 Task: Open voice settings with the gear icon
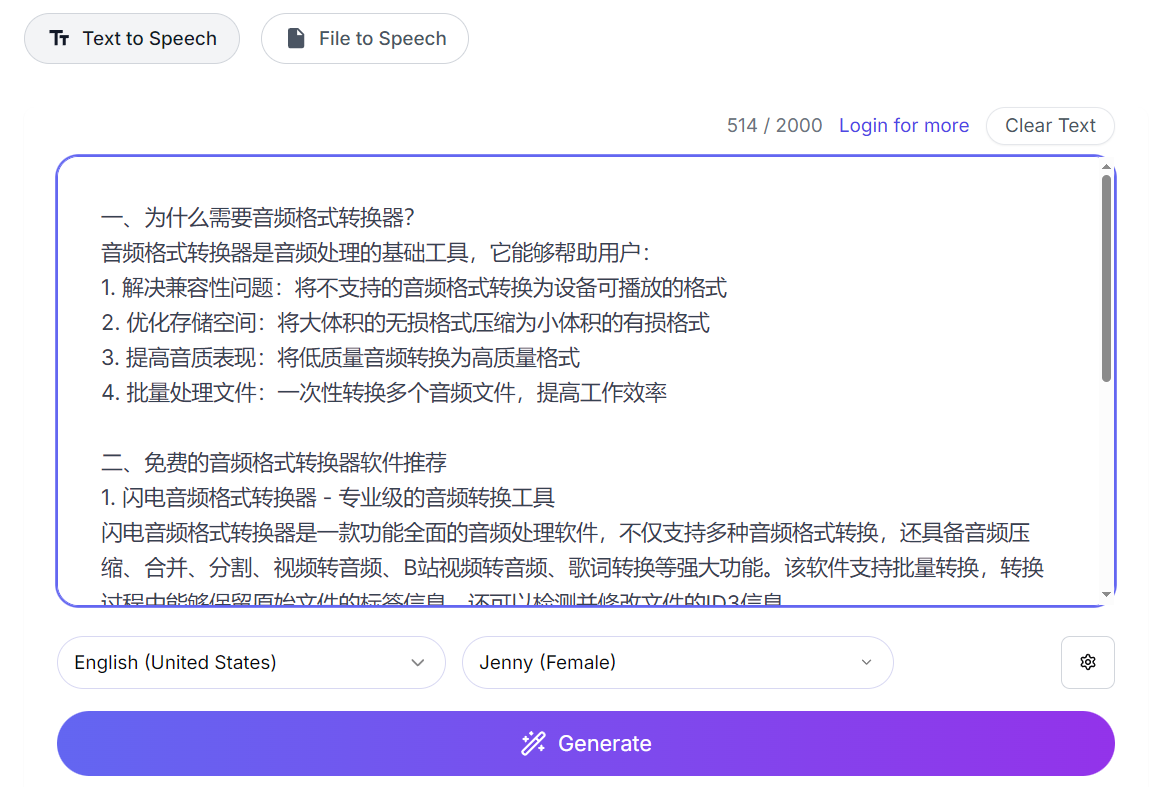coord(1087,662)
